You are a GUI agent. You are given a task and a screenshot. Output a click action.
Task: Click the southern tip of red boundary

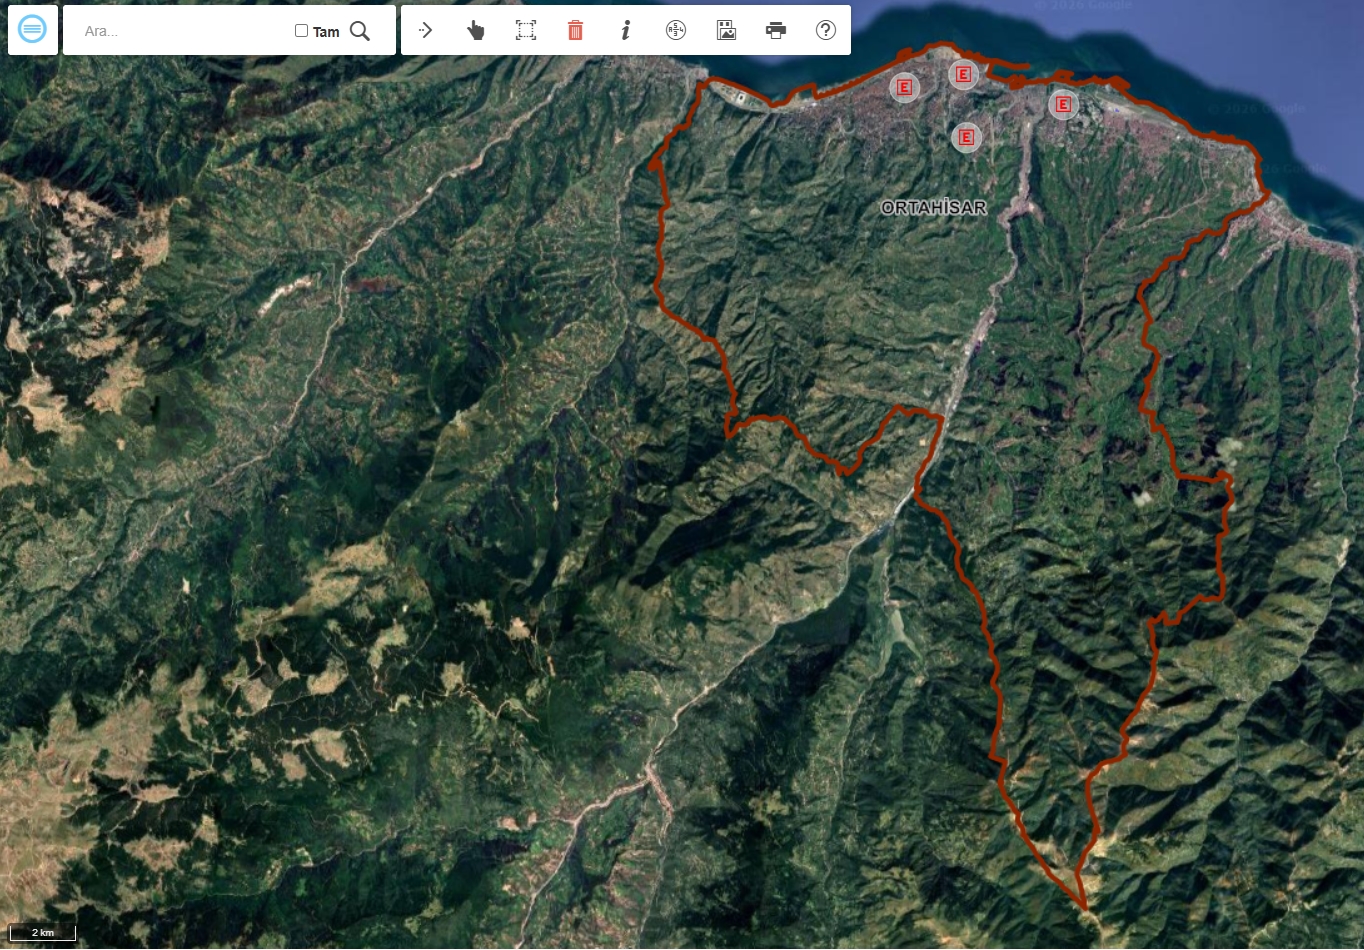pyautogui.click(x=1085, y=908)
